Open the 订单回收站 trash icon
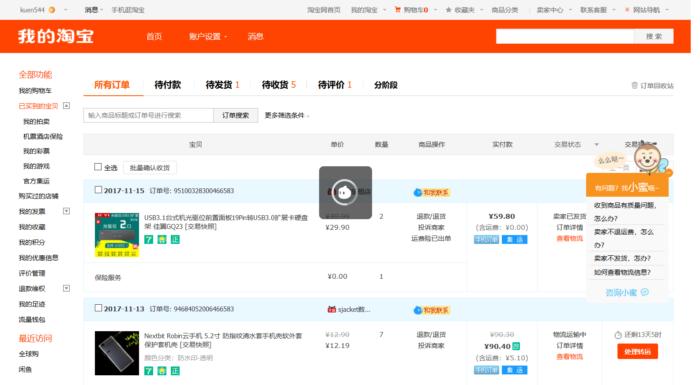Viewport: 700px width, 385px height. pos(634,85)
